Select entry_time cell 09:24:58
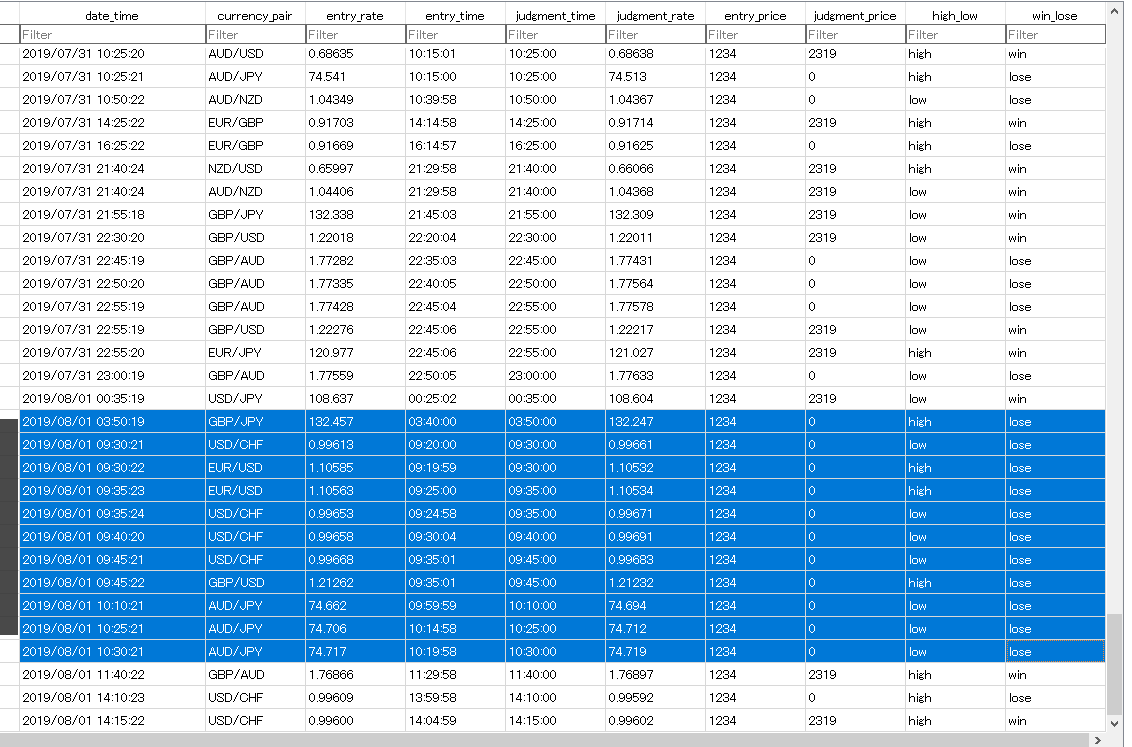The height and width of the screenshot is (747, 1132). 455,514
